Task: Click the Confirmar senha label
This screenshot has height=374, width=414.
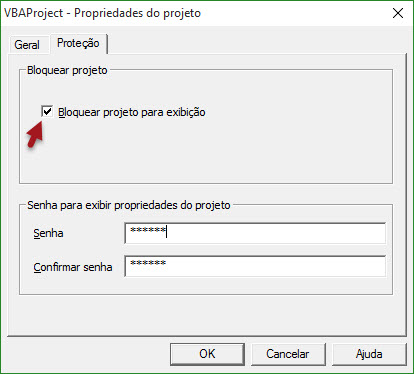Action: click(73, 267)
